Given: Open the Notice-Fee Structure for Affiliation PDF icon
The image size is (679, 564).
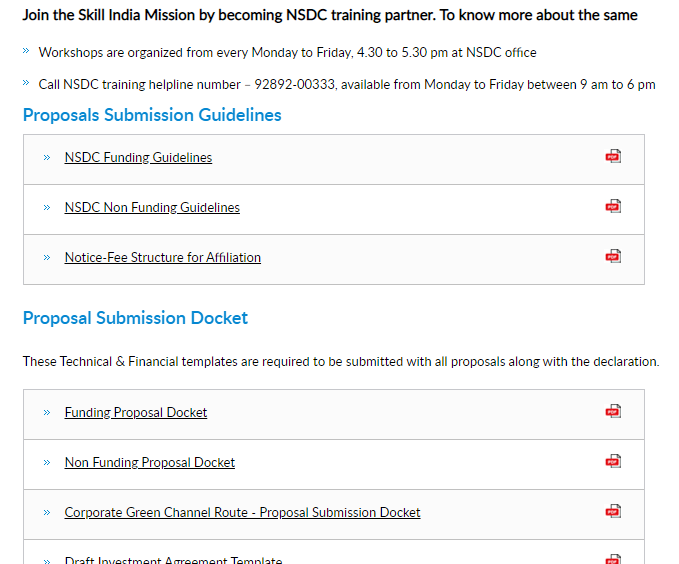Looking at the screenshot, I should point(613,256).
